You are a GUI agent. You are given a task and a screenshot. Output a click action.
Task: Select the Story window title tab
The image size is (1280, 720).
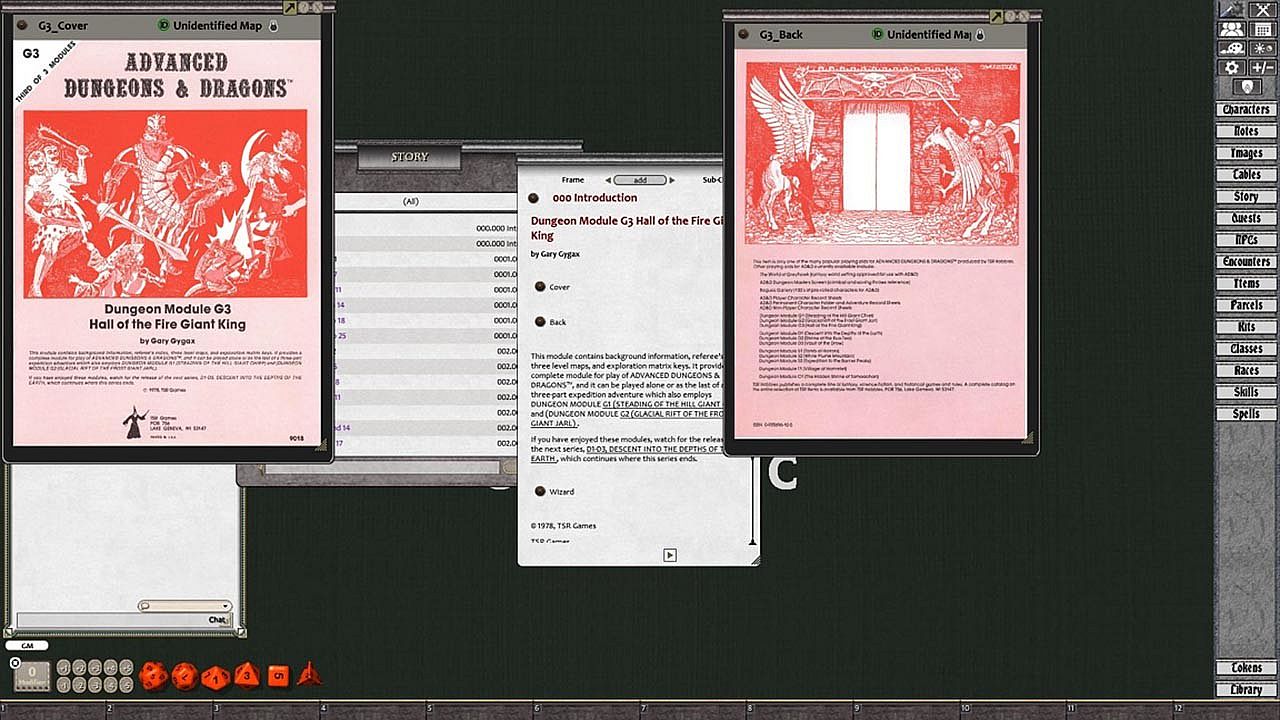[x=409, y=157]
